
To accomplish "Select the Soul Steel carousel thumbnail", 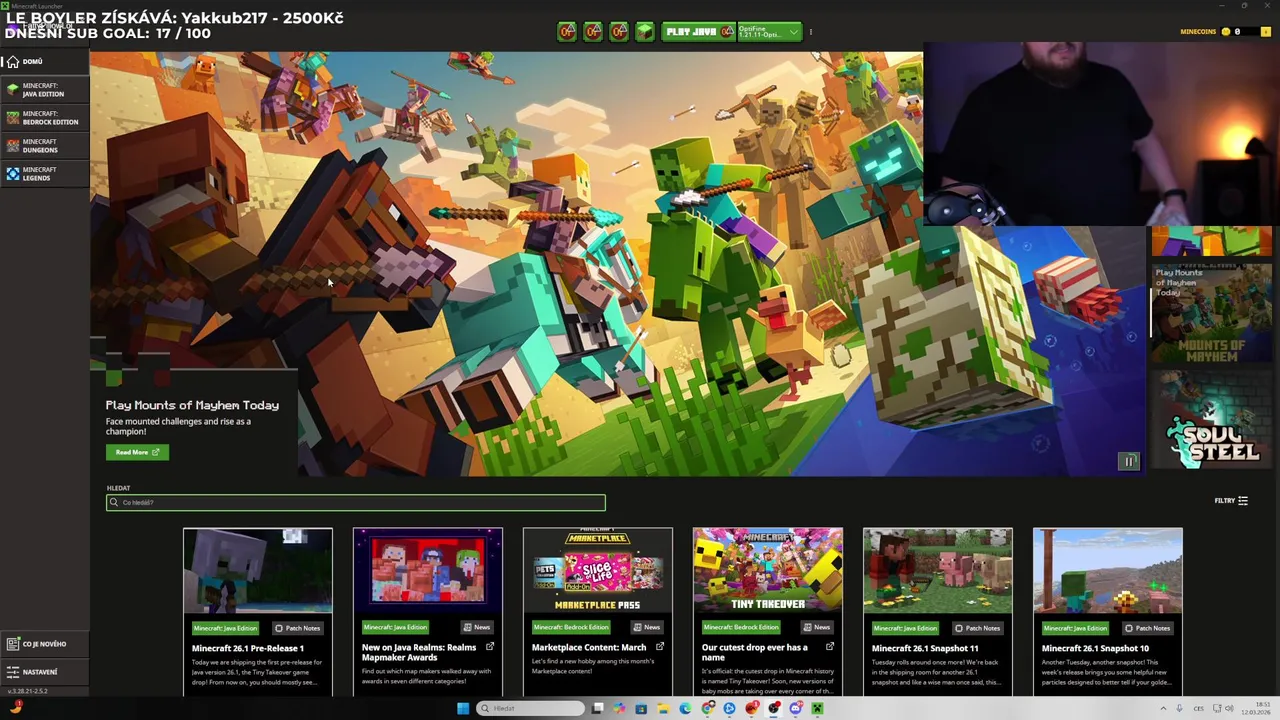I will 1212,419.
